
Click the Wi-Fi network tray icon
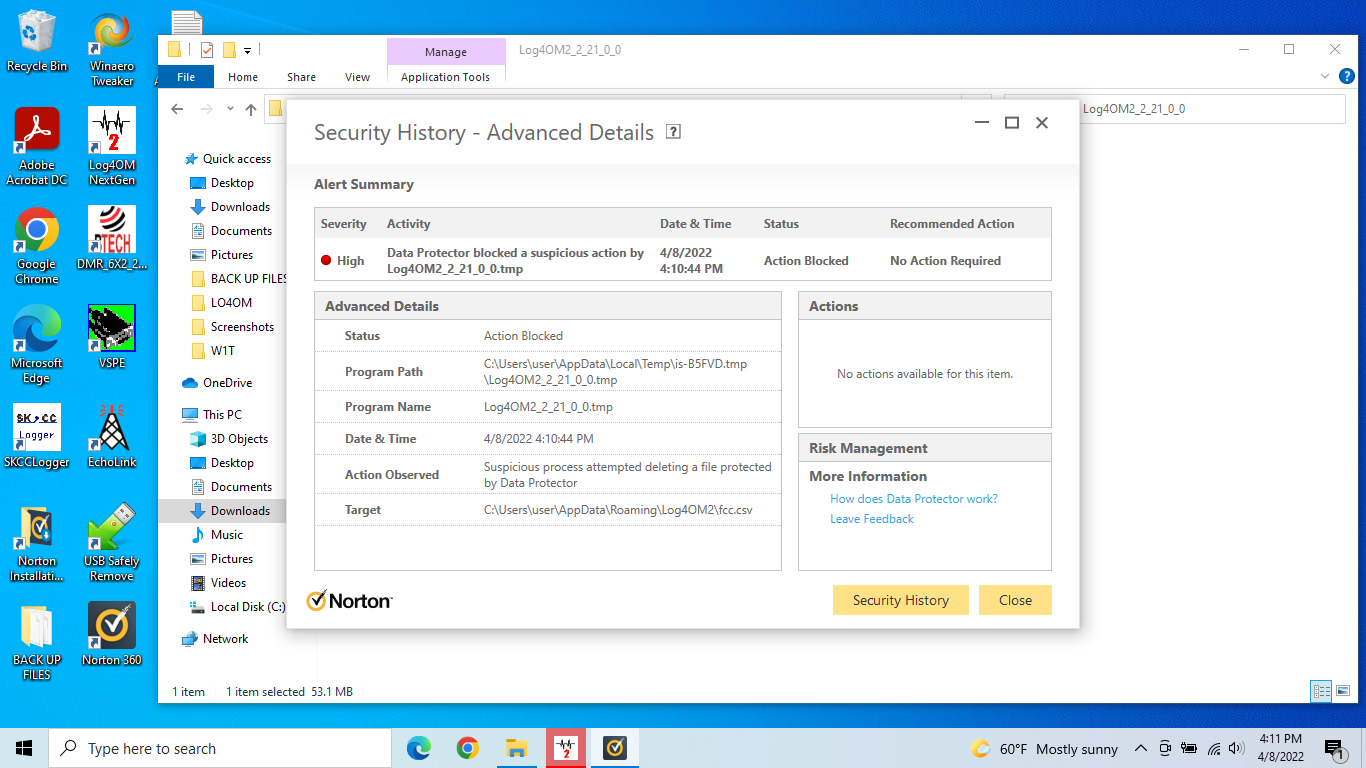tap(1214, 748)
